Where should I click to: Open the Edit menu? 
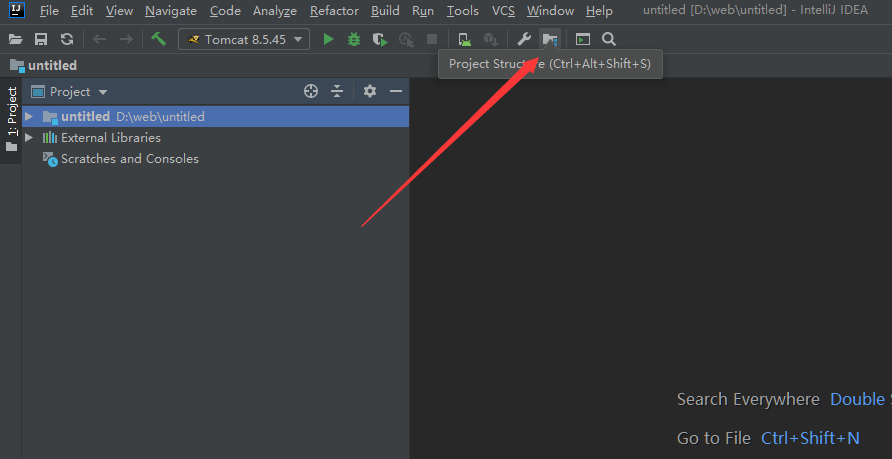coord(82,11)
